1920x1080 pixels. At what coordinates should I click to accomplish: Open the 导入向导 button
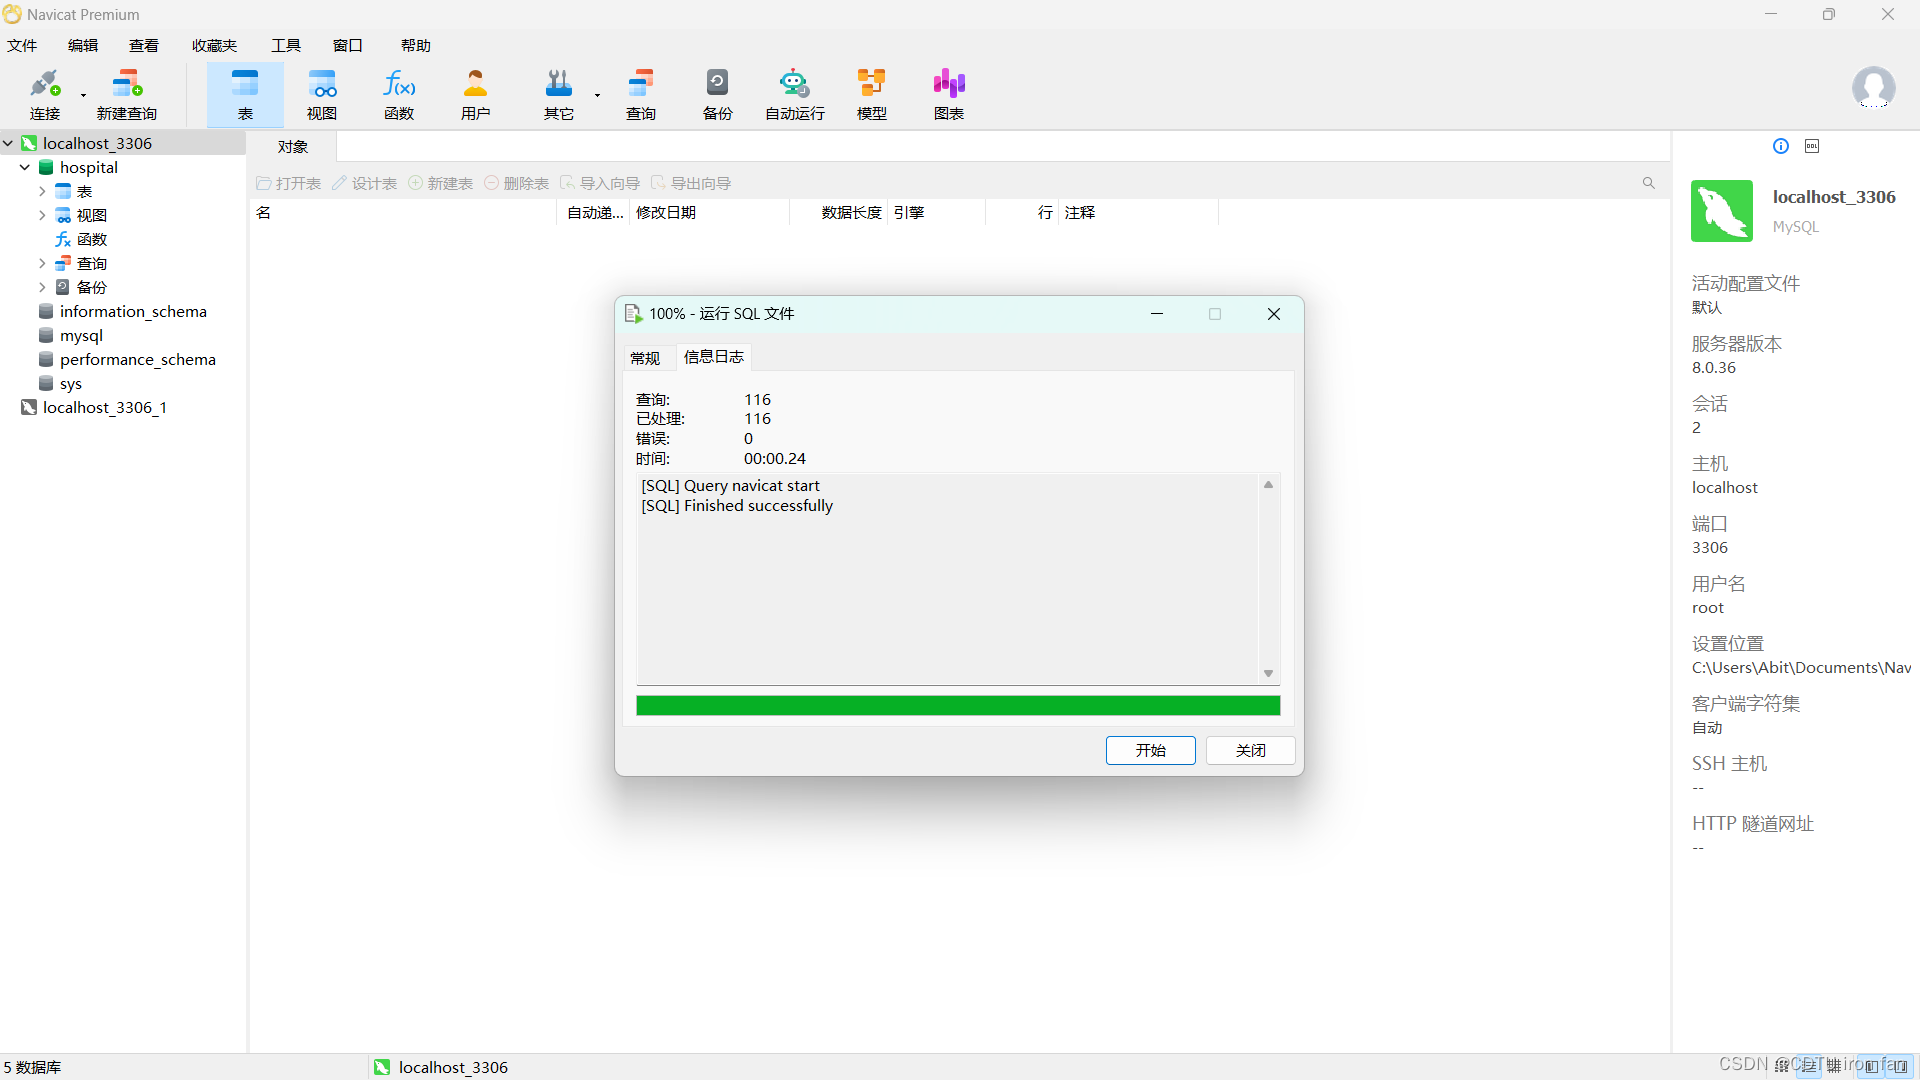[600, 183]
